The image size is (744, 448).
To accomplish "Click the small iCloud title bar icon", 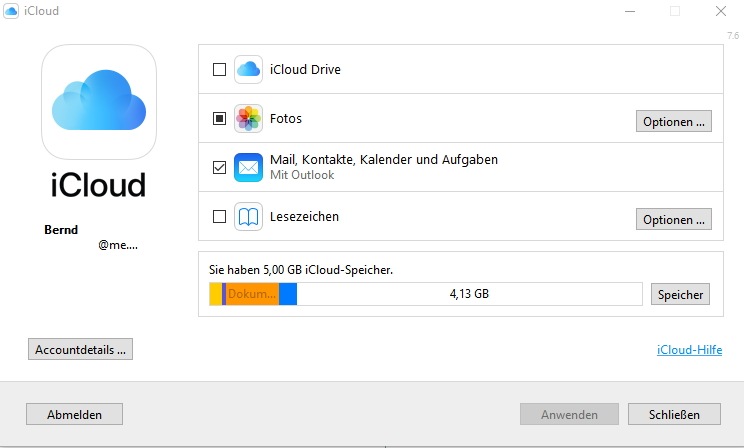I will click(x=12, y=11).
